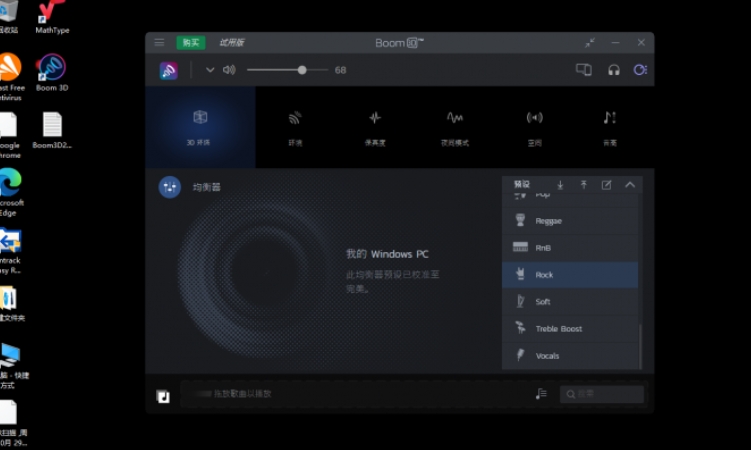
Task: Focus the song search field
Action: 602,394
